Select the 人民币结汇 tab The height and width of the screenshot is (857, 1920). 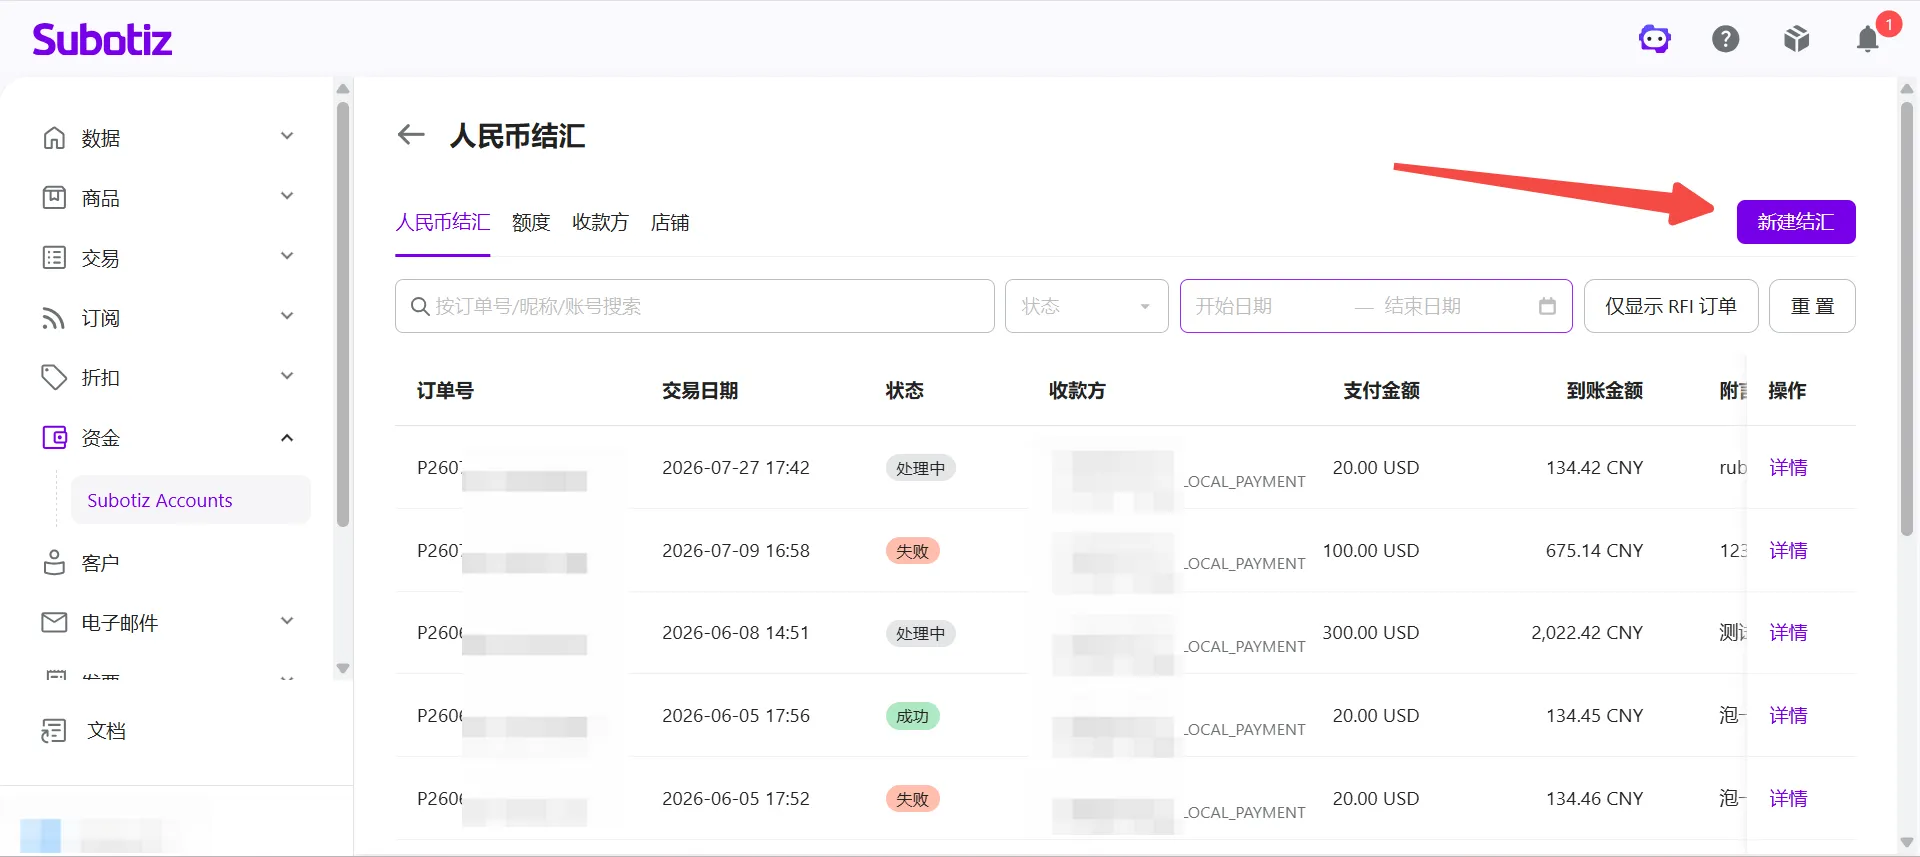(443, 222)
